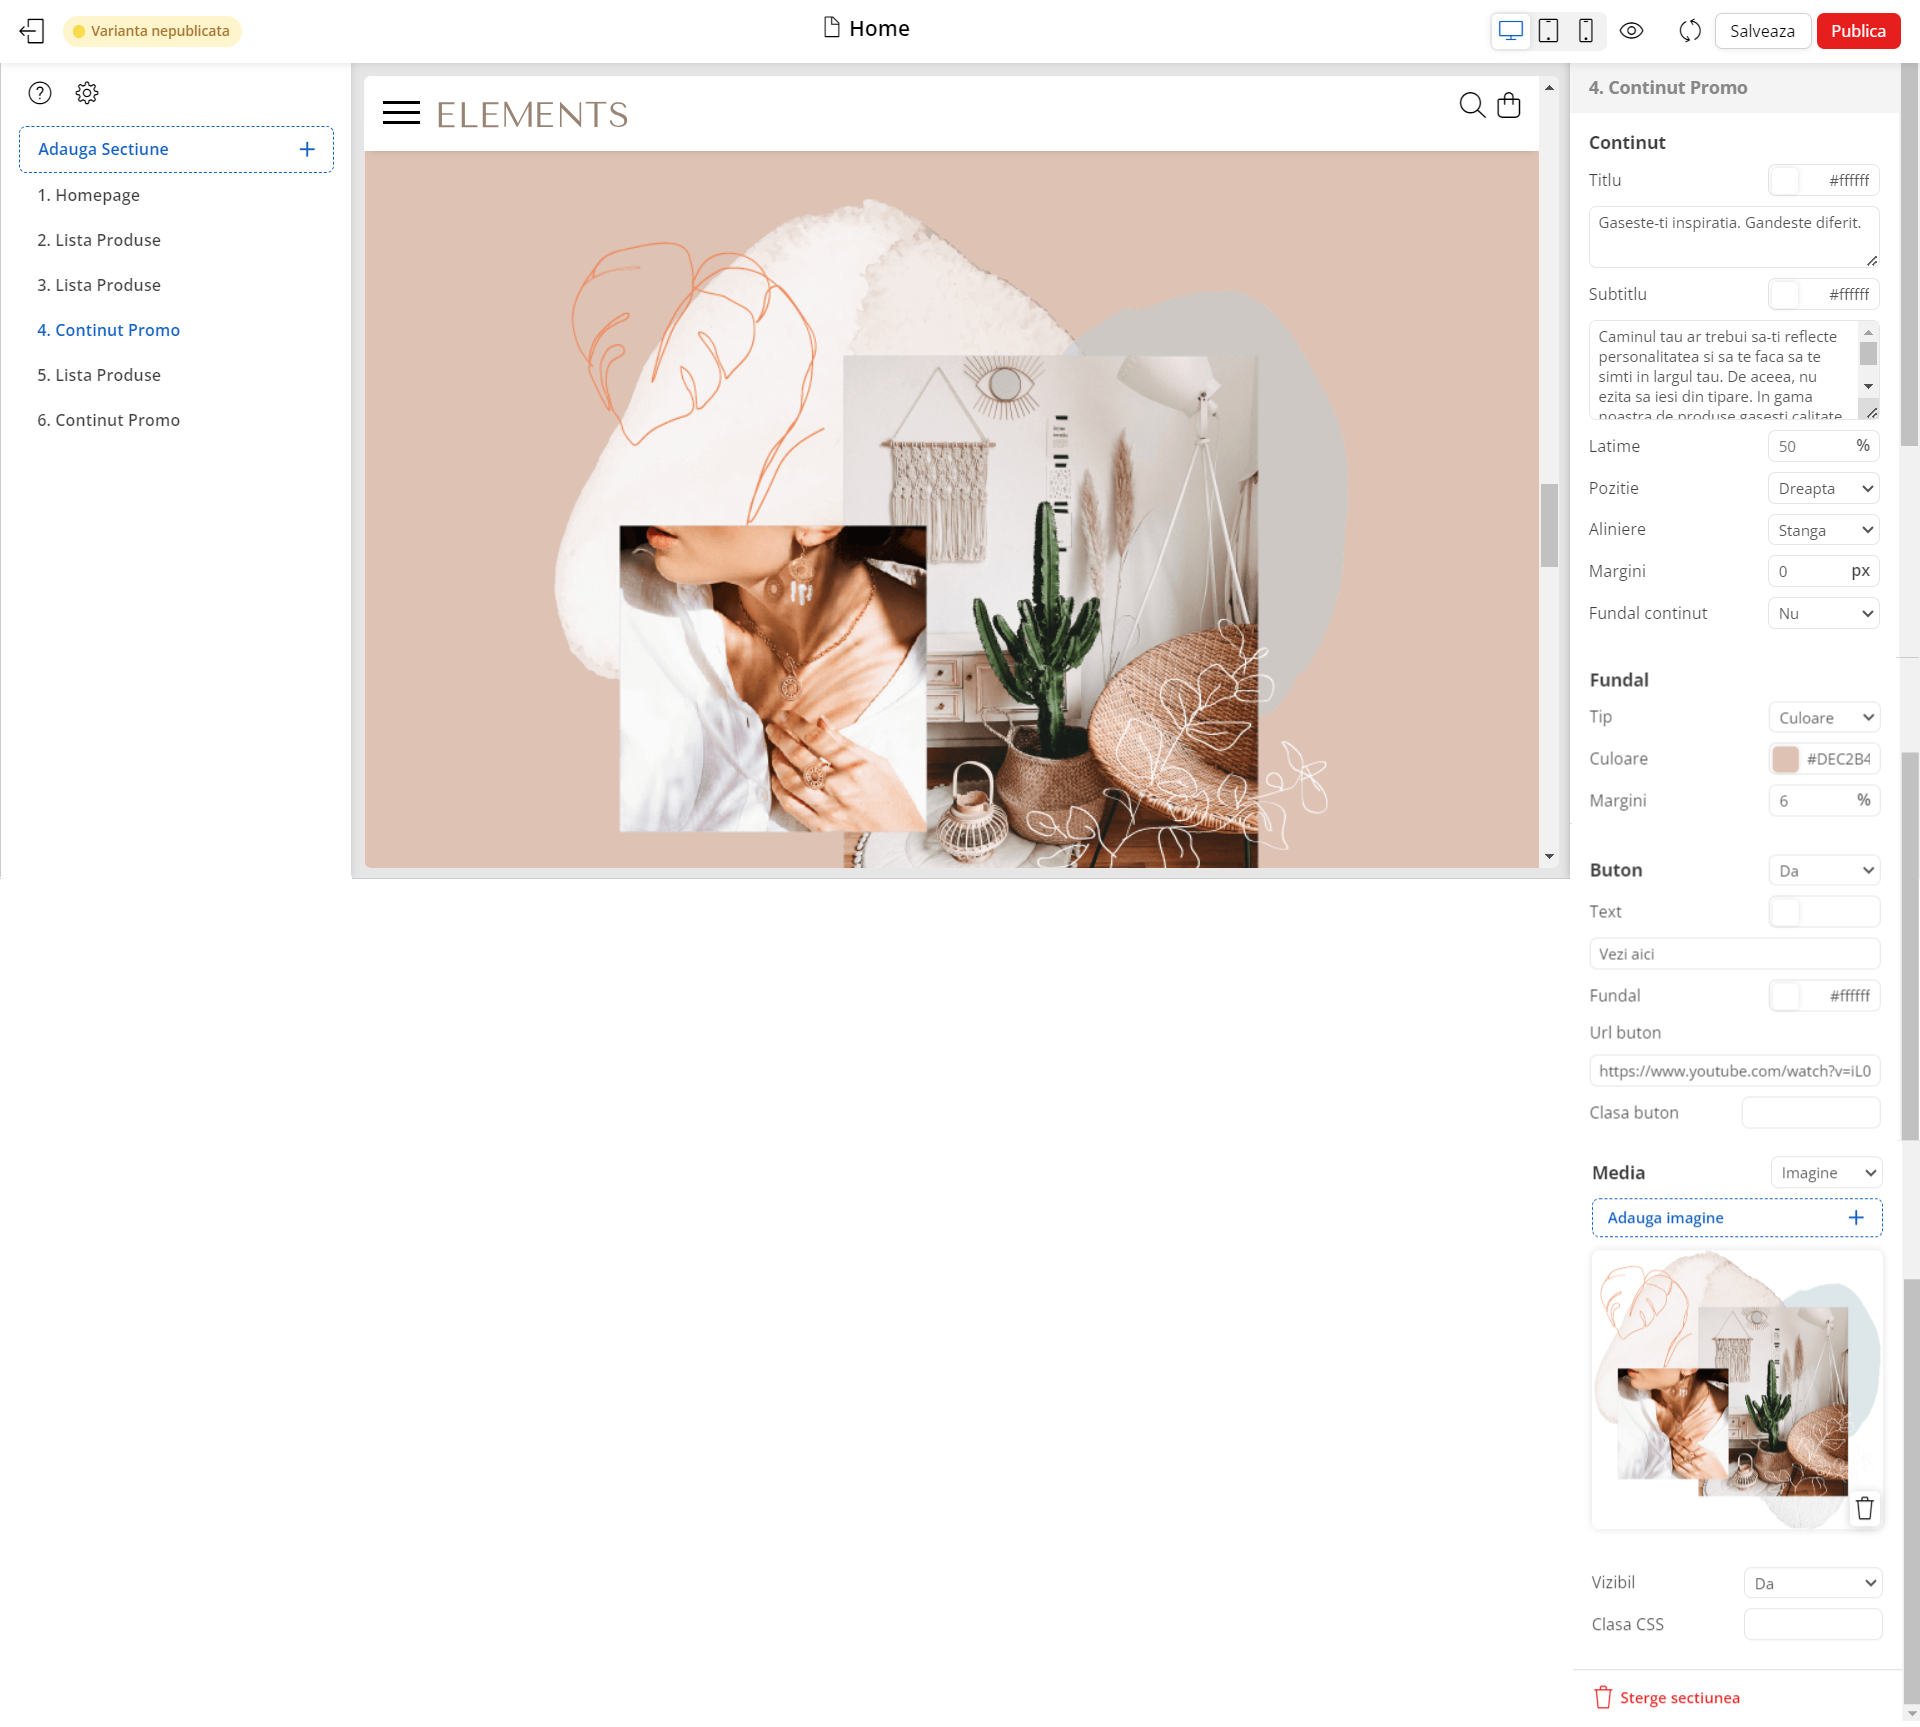Select section 6. Continut Promo

click(108, 420)
